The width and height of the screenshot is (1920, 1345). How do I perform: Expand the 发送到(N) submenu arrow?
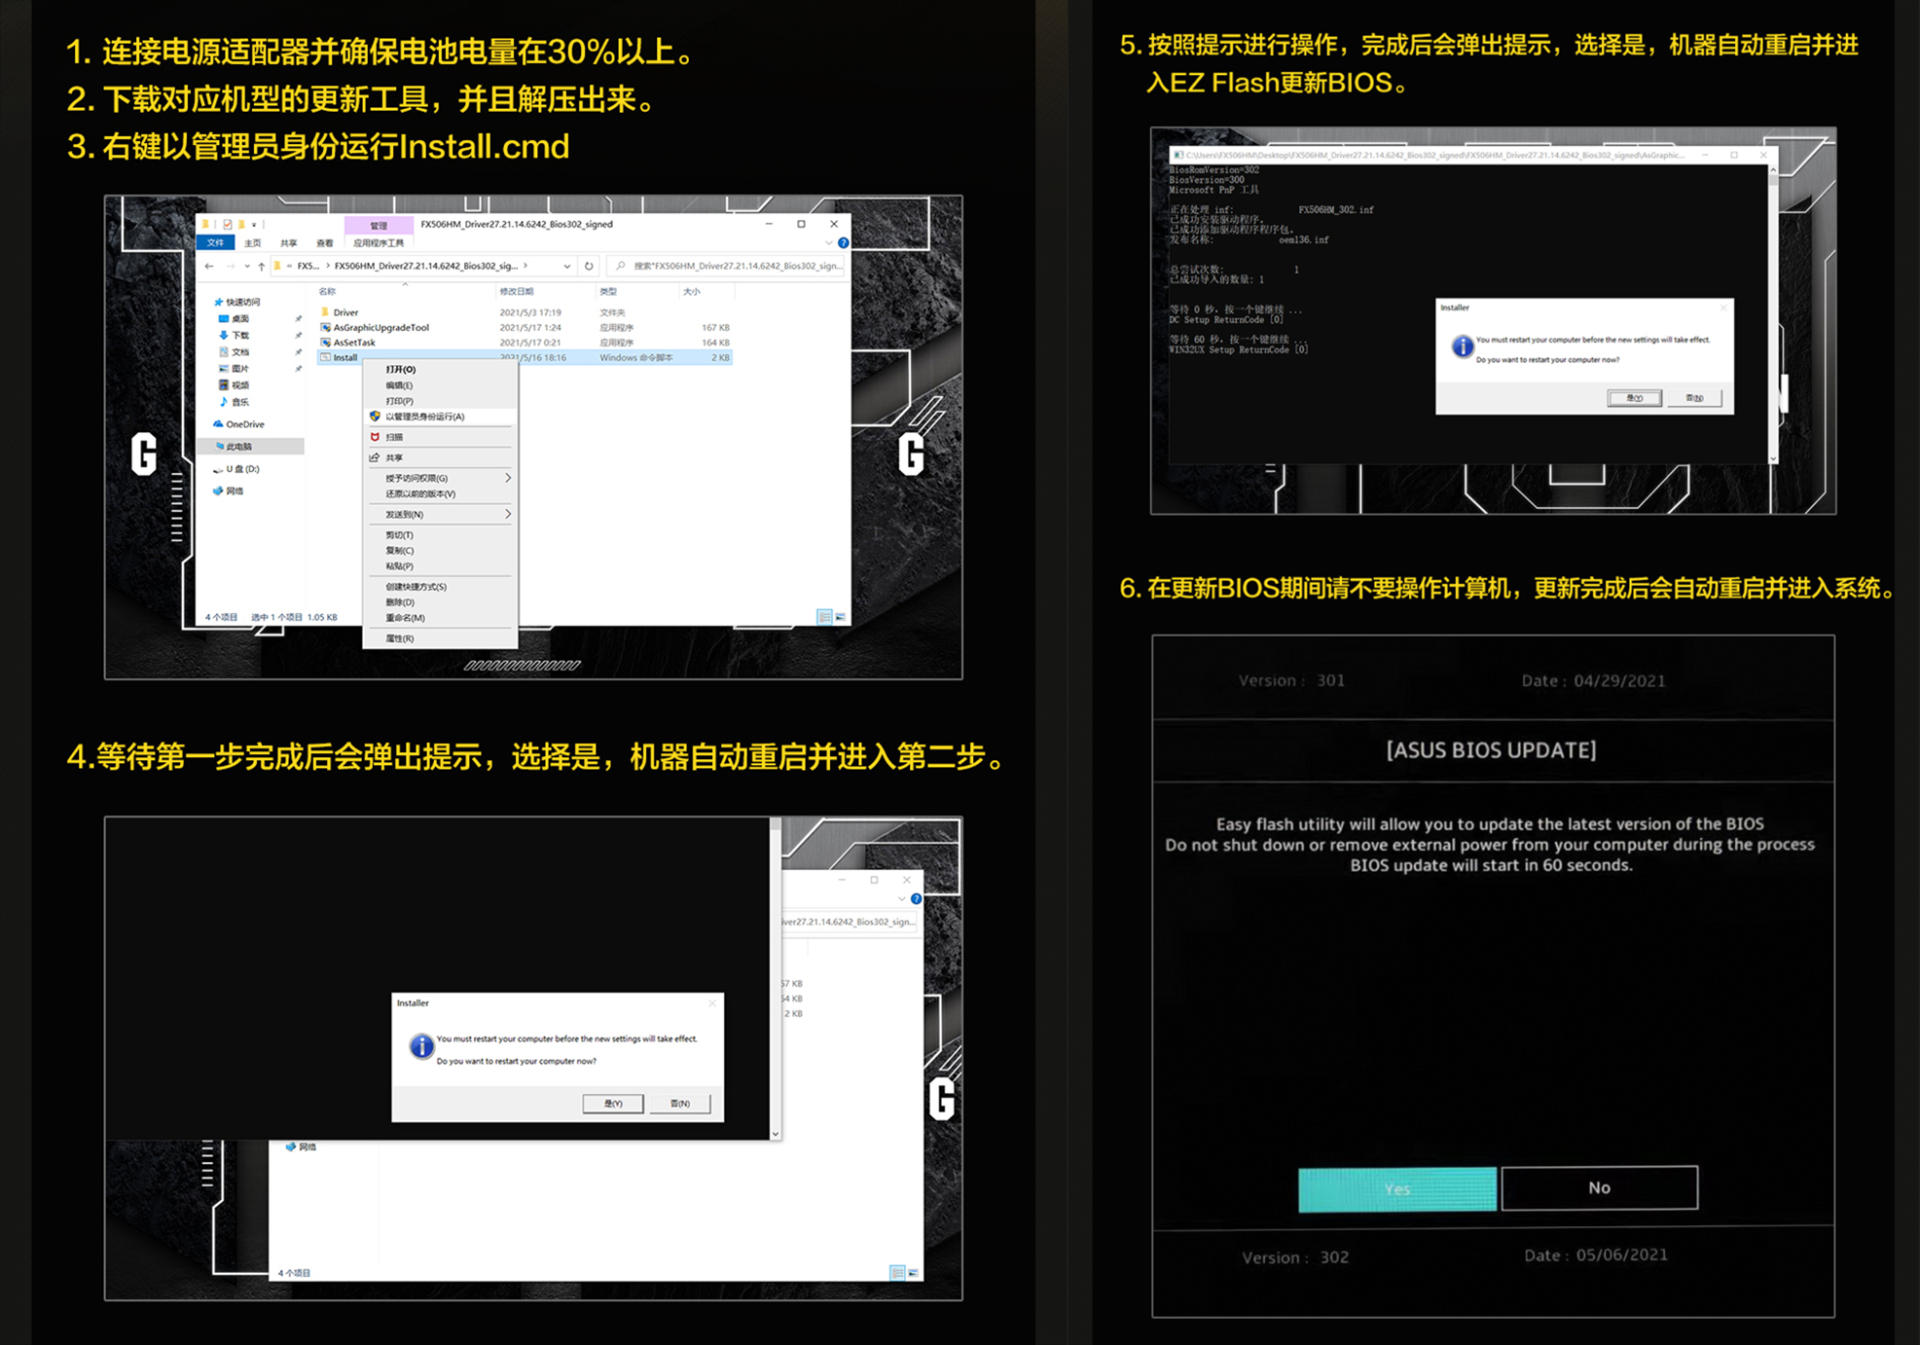[x=508, y=514]
